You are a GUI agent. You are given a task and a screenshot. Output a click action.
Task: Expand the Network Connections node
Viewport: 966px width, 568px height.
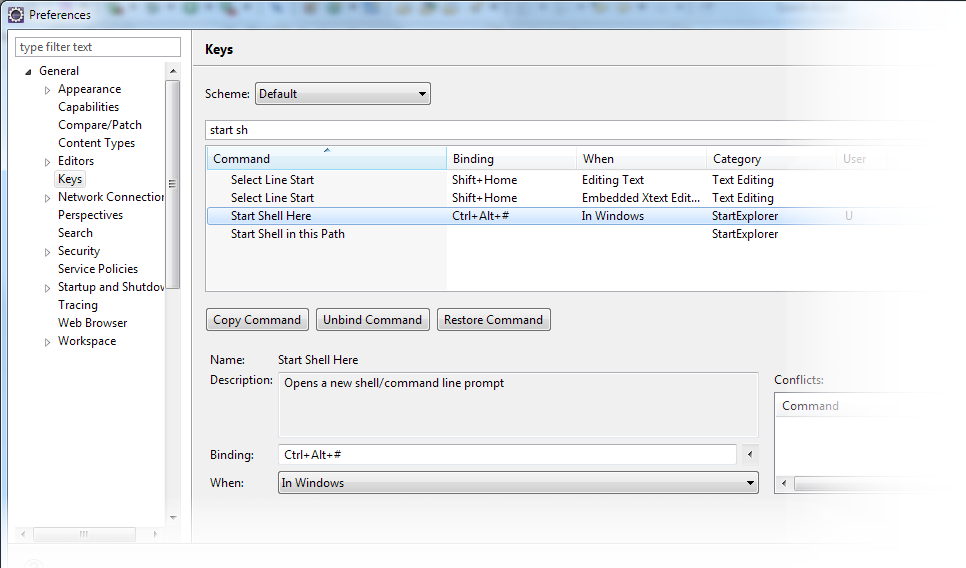(x=47, y=198)
